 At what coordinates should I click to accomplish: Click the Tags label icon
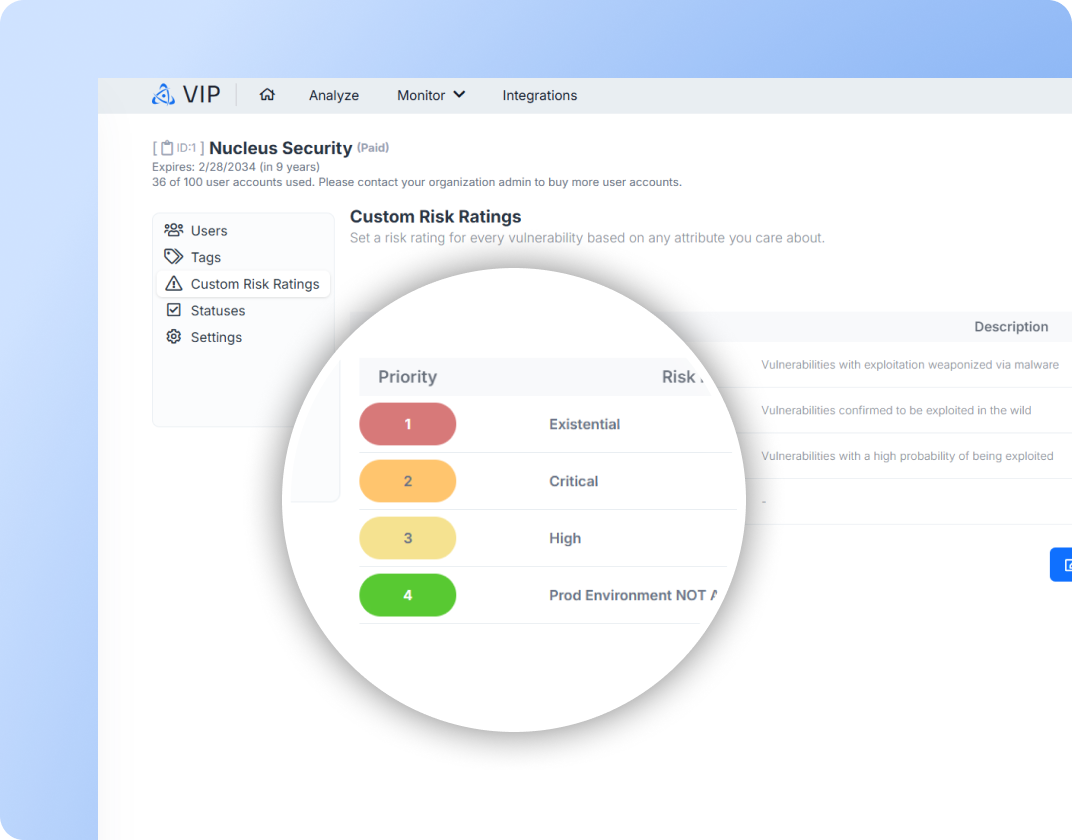pyautogui.click(x=174, y=256)
